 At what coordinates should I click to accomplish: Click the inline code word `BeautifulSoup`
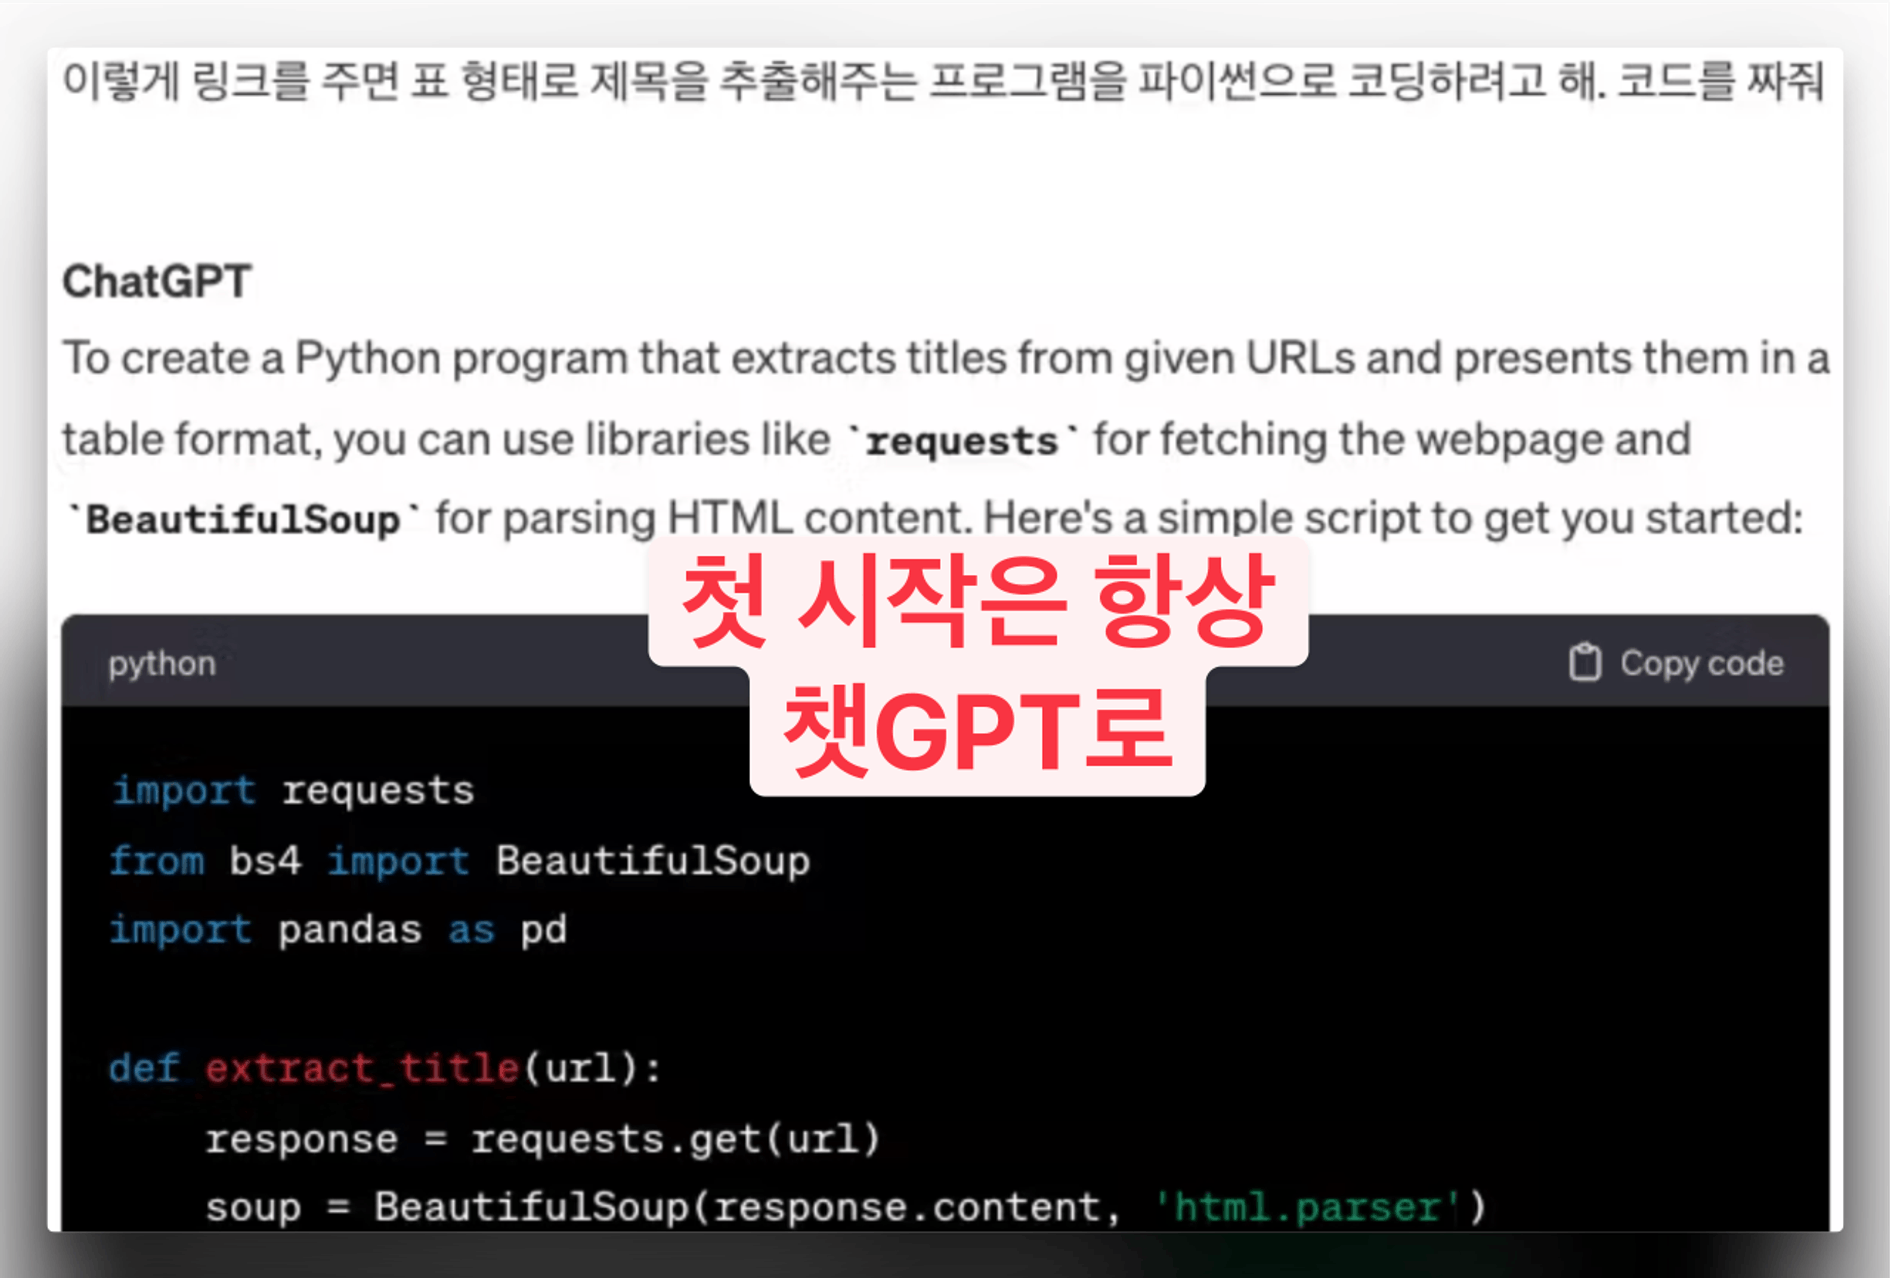[x=243, y=520]
